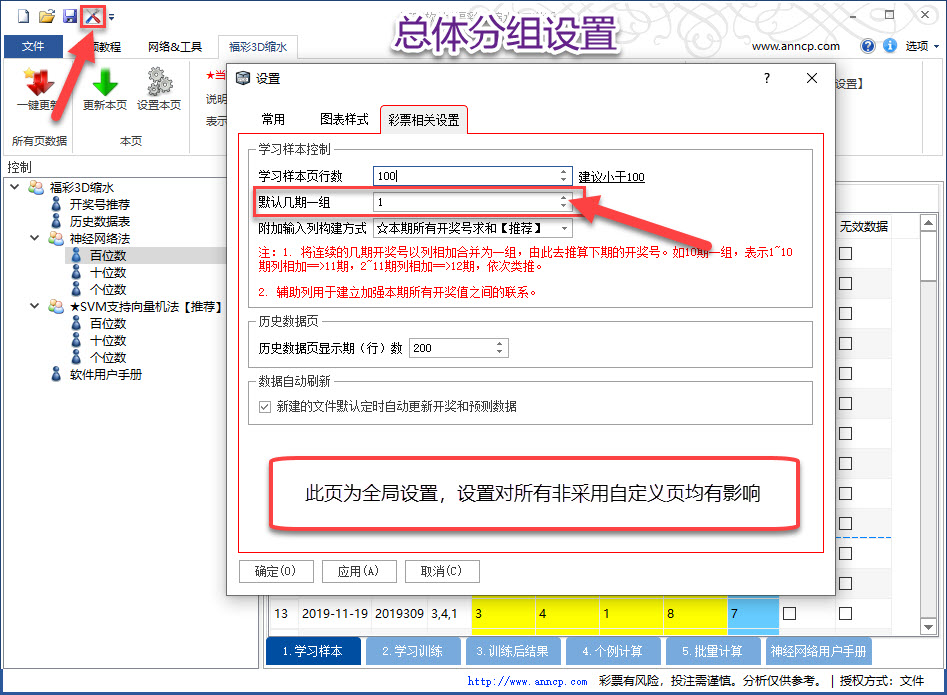This screenshot has height=695, width=947.
Task: Open file via folder icon
Action: pyautogui.click(x=47, y=16)
